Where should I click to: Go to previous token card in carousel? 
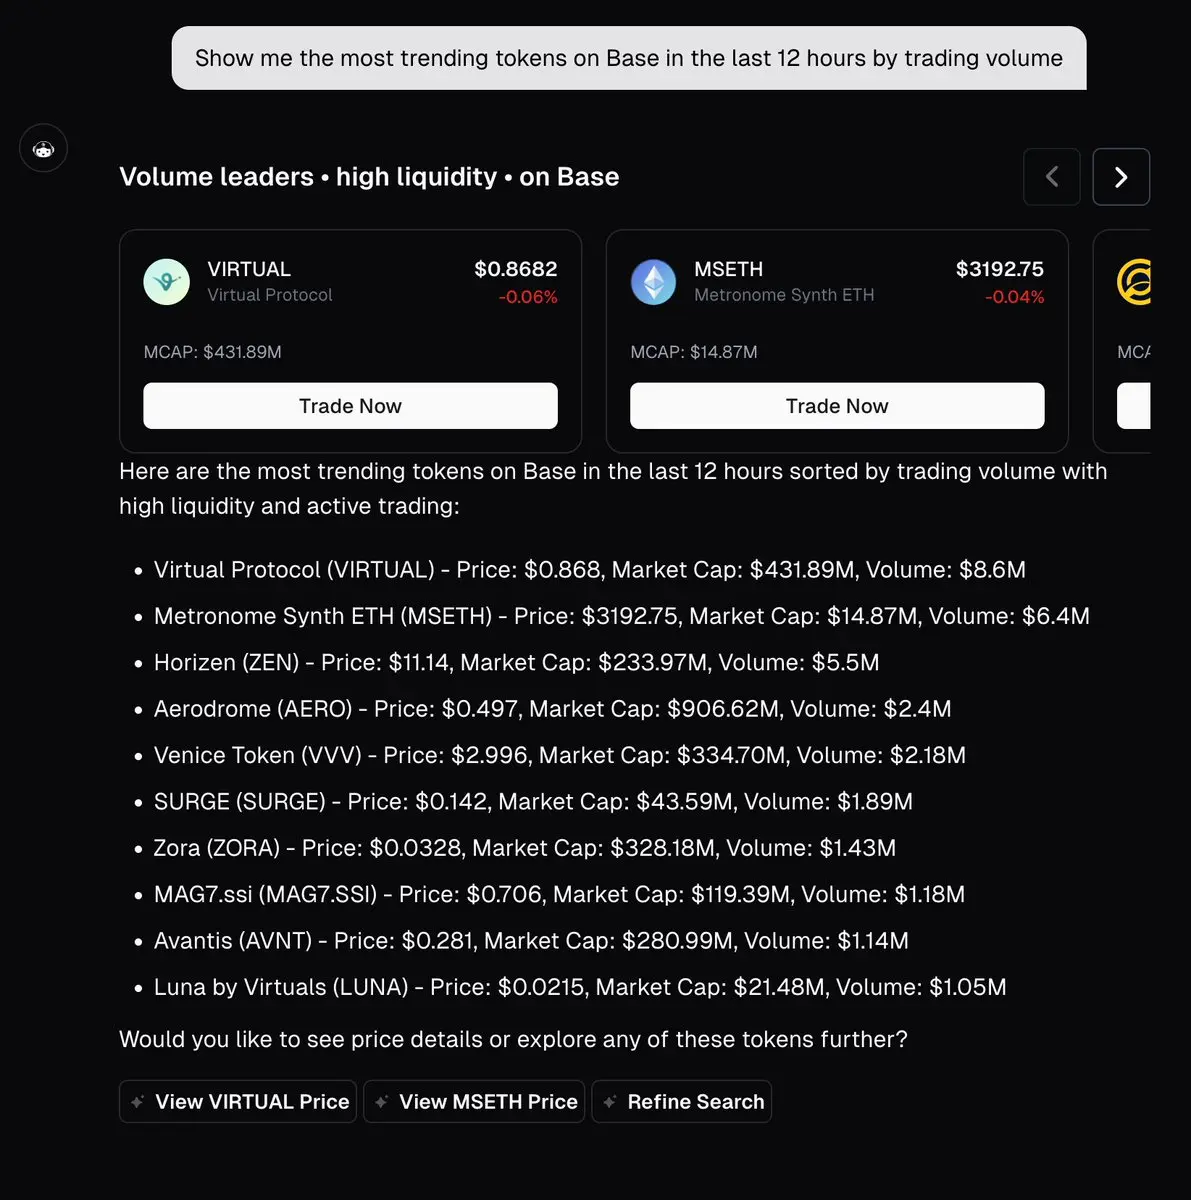point(1051,177)
